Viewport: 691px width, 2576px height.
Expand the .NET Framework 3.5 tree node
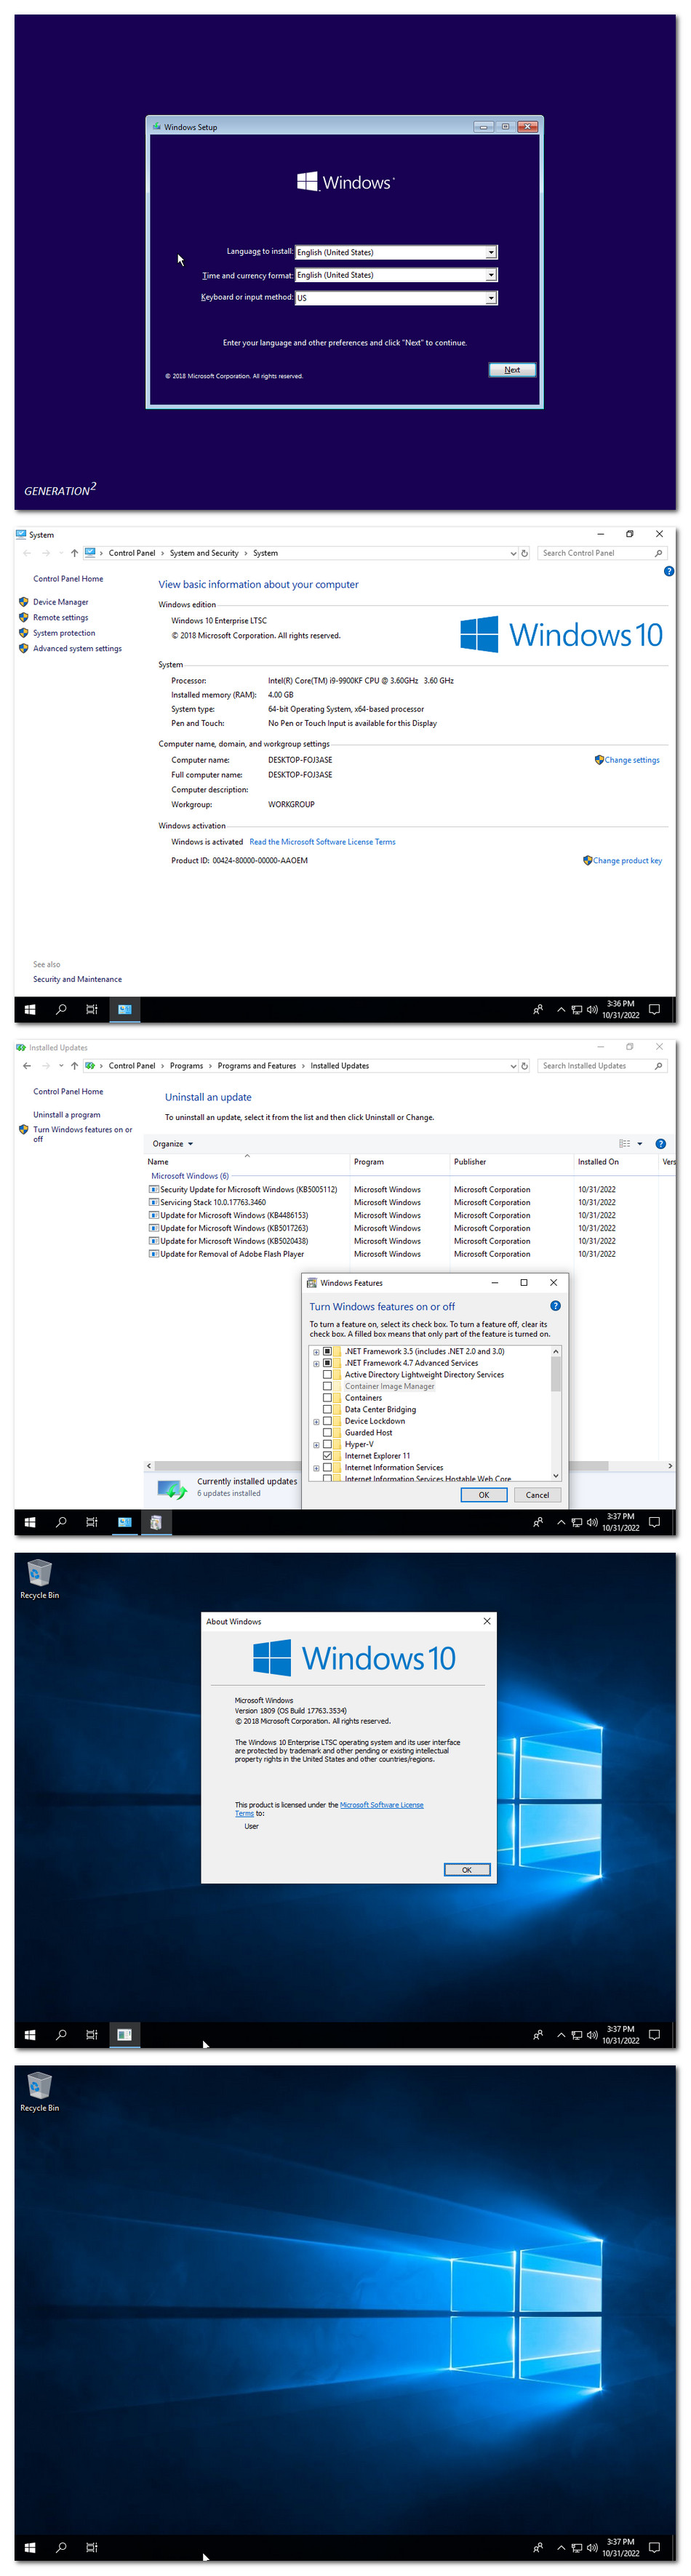tap(316, 1352)
